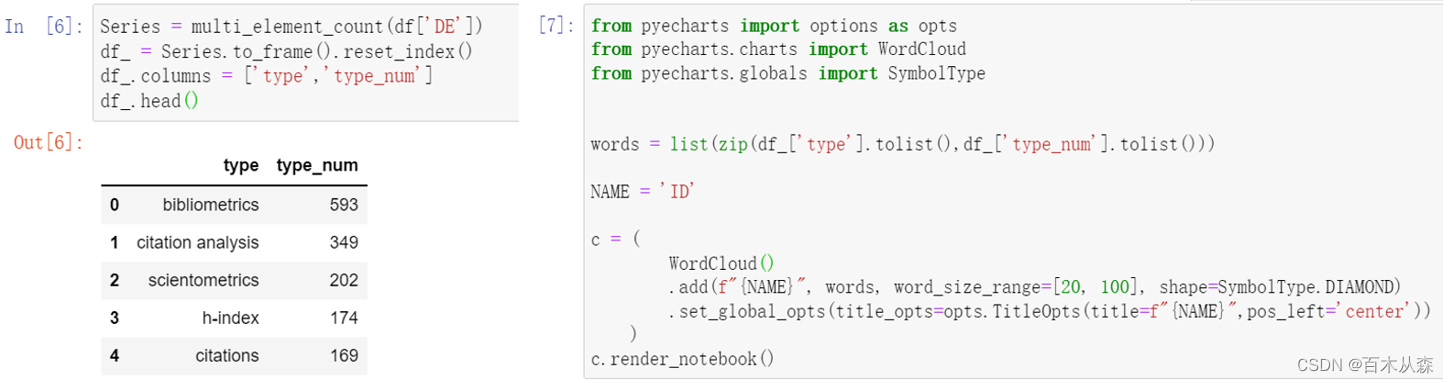Click row index 4 in output table
This screenshot has height=383, width=1449.
[x=114, y=355]
